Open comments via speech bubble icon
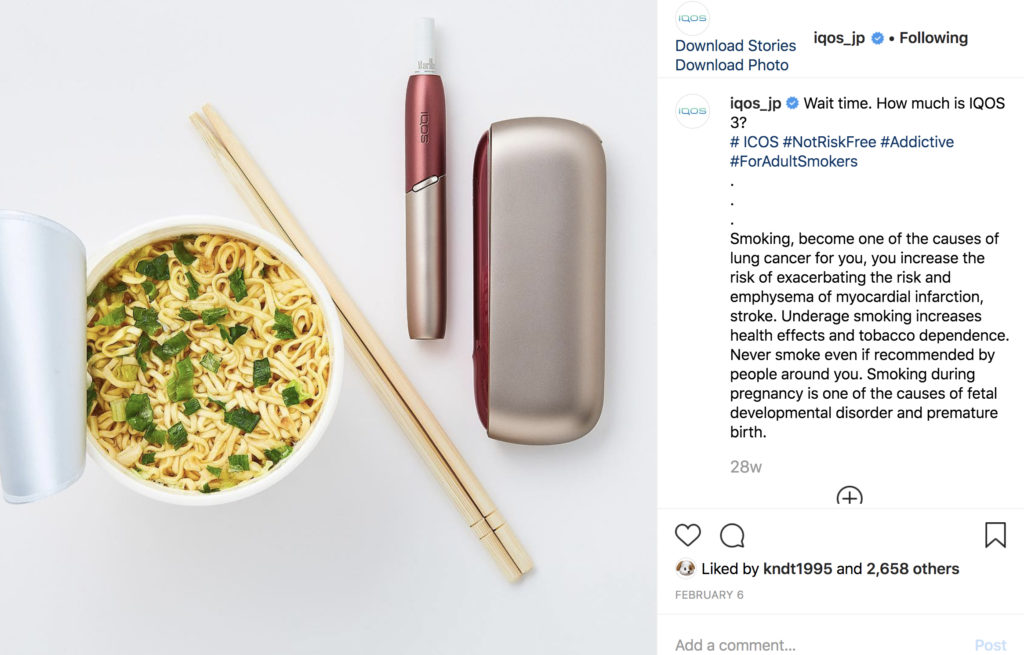Viewport: 1024px width, 655px height. [x=732, y=535]
